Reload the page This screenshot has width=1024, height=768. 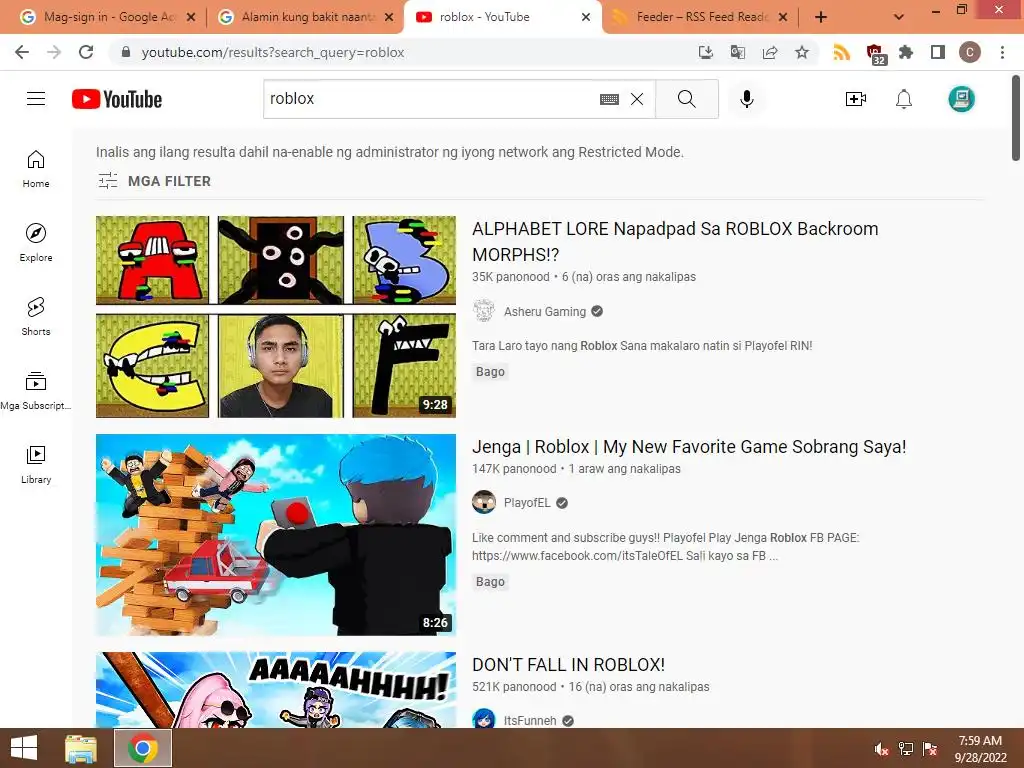[x=86, y=52]
